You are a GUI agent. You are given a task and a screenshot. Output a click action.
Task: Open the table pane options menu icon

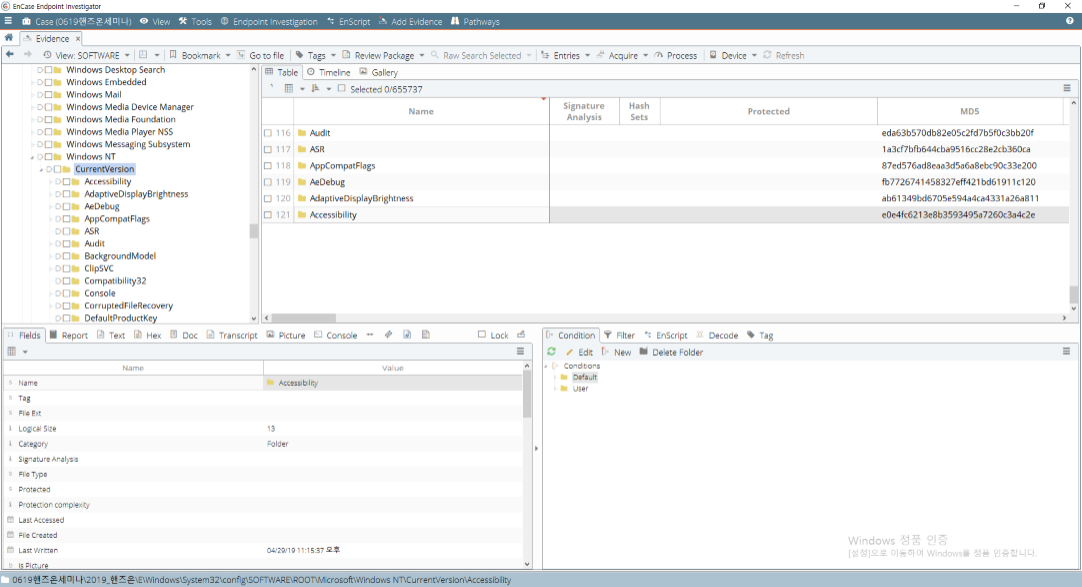click(x=1067, y=88)
